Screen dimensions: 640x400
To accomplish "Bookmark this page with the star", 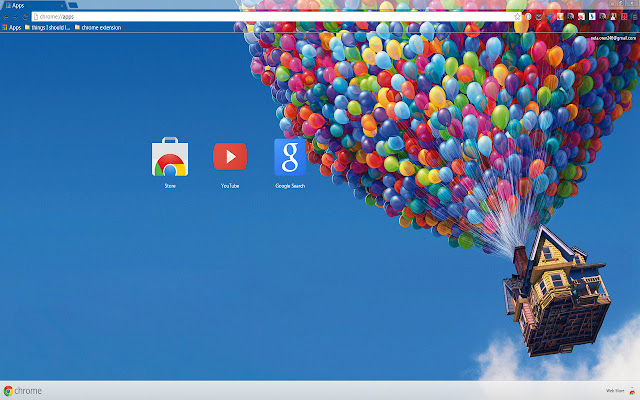I will (517, 16).
